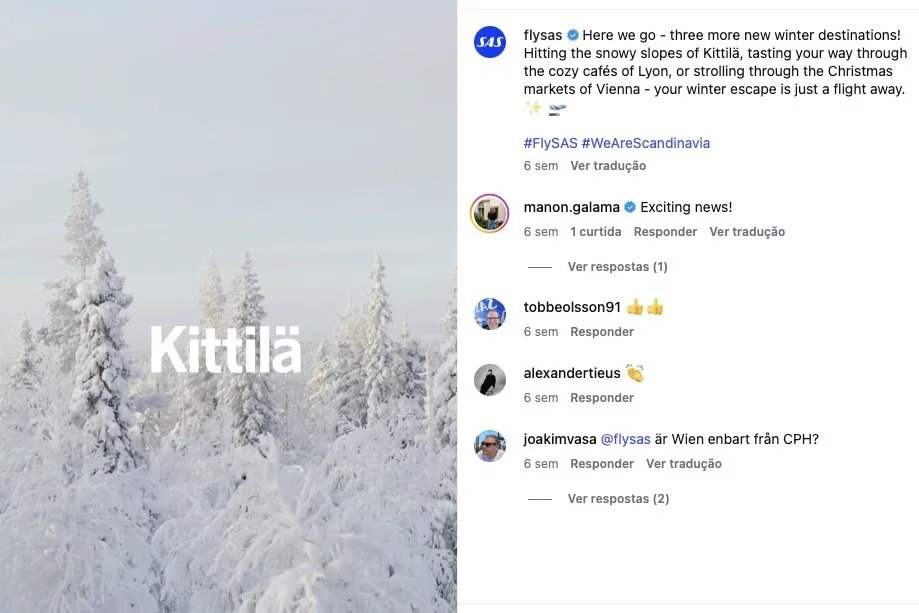The height and width of the screenshot is (613, 919).
Task: Open tobbeolsson91's avatar
Action: pyautogui.click(x=489, y=314)
